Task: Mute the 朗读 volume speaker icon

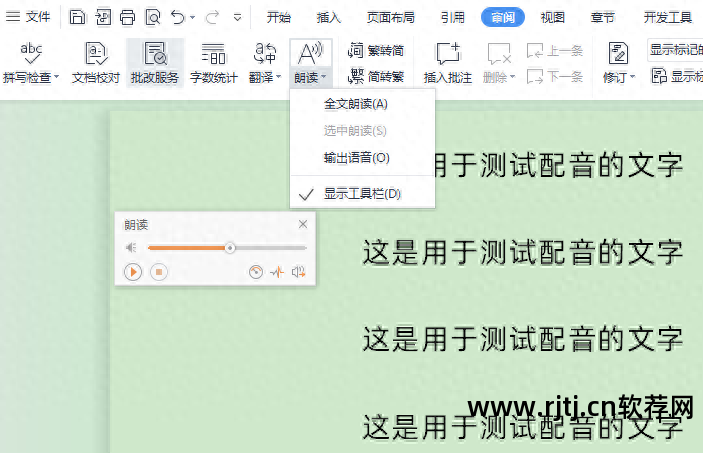Action: pos(131,248)
